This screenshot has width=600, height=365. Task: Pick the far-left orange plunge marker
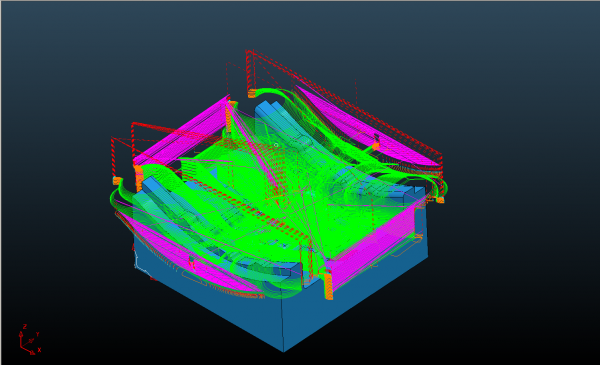(x=117, y=181)
